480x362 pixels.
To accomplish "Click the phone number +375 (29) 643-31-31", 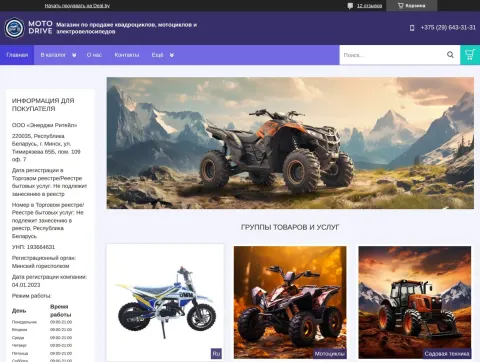I will click(x=448, y=28).
